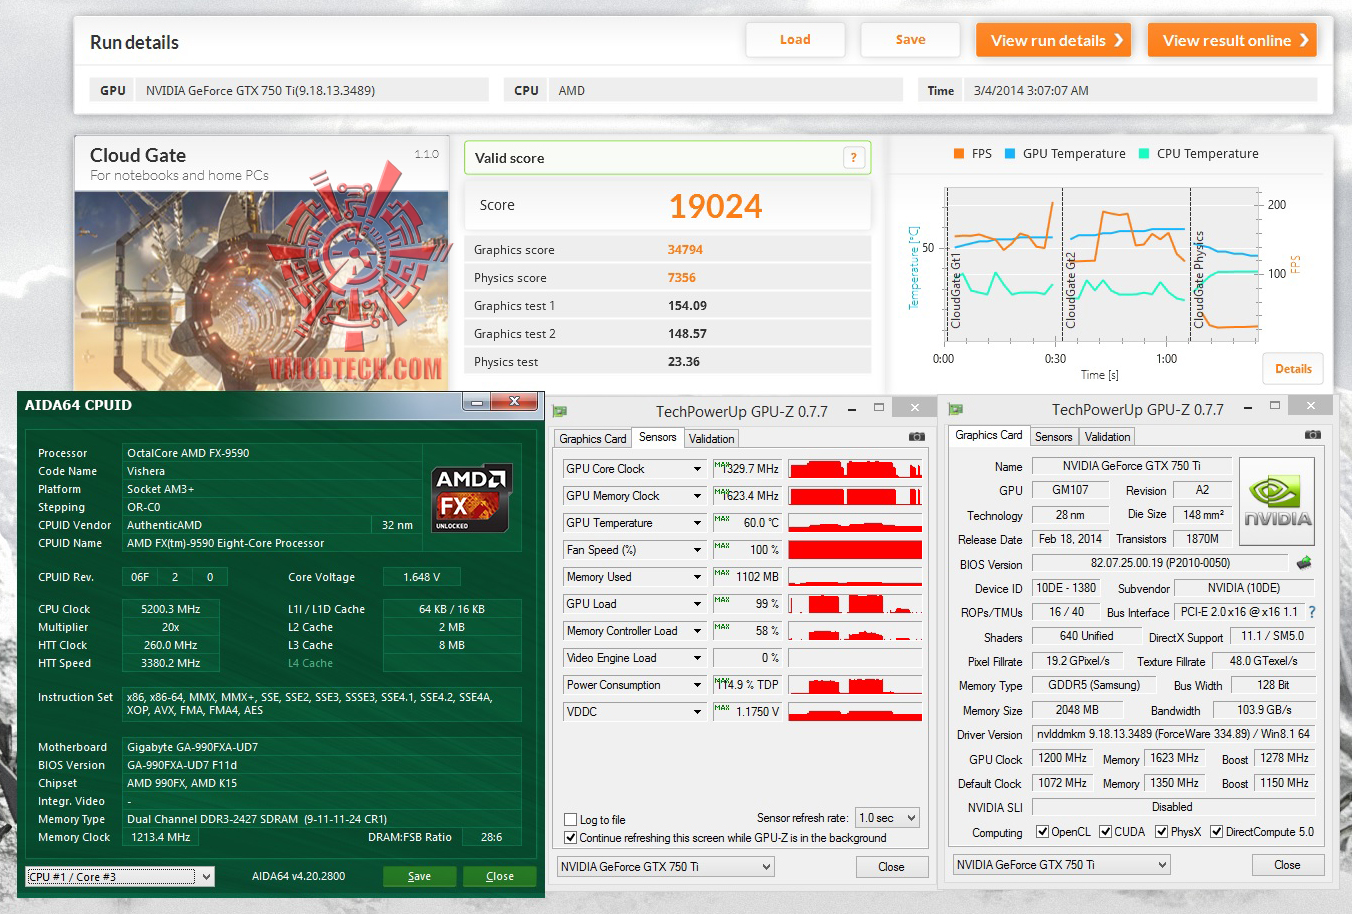1352x914 pixels.
Task: Uncheck the OpenCL computing checkbox
Action: pos(1042,832)
